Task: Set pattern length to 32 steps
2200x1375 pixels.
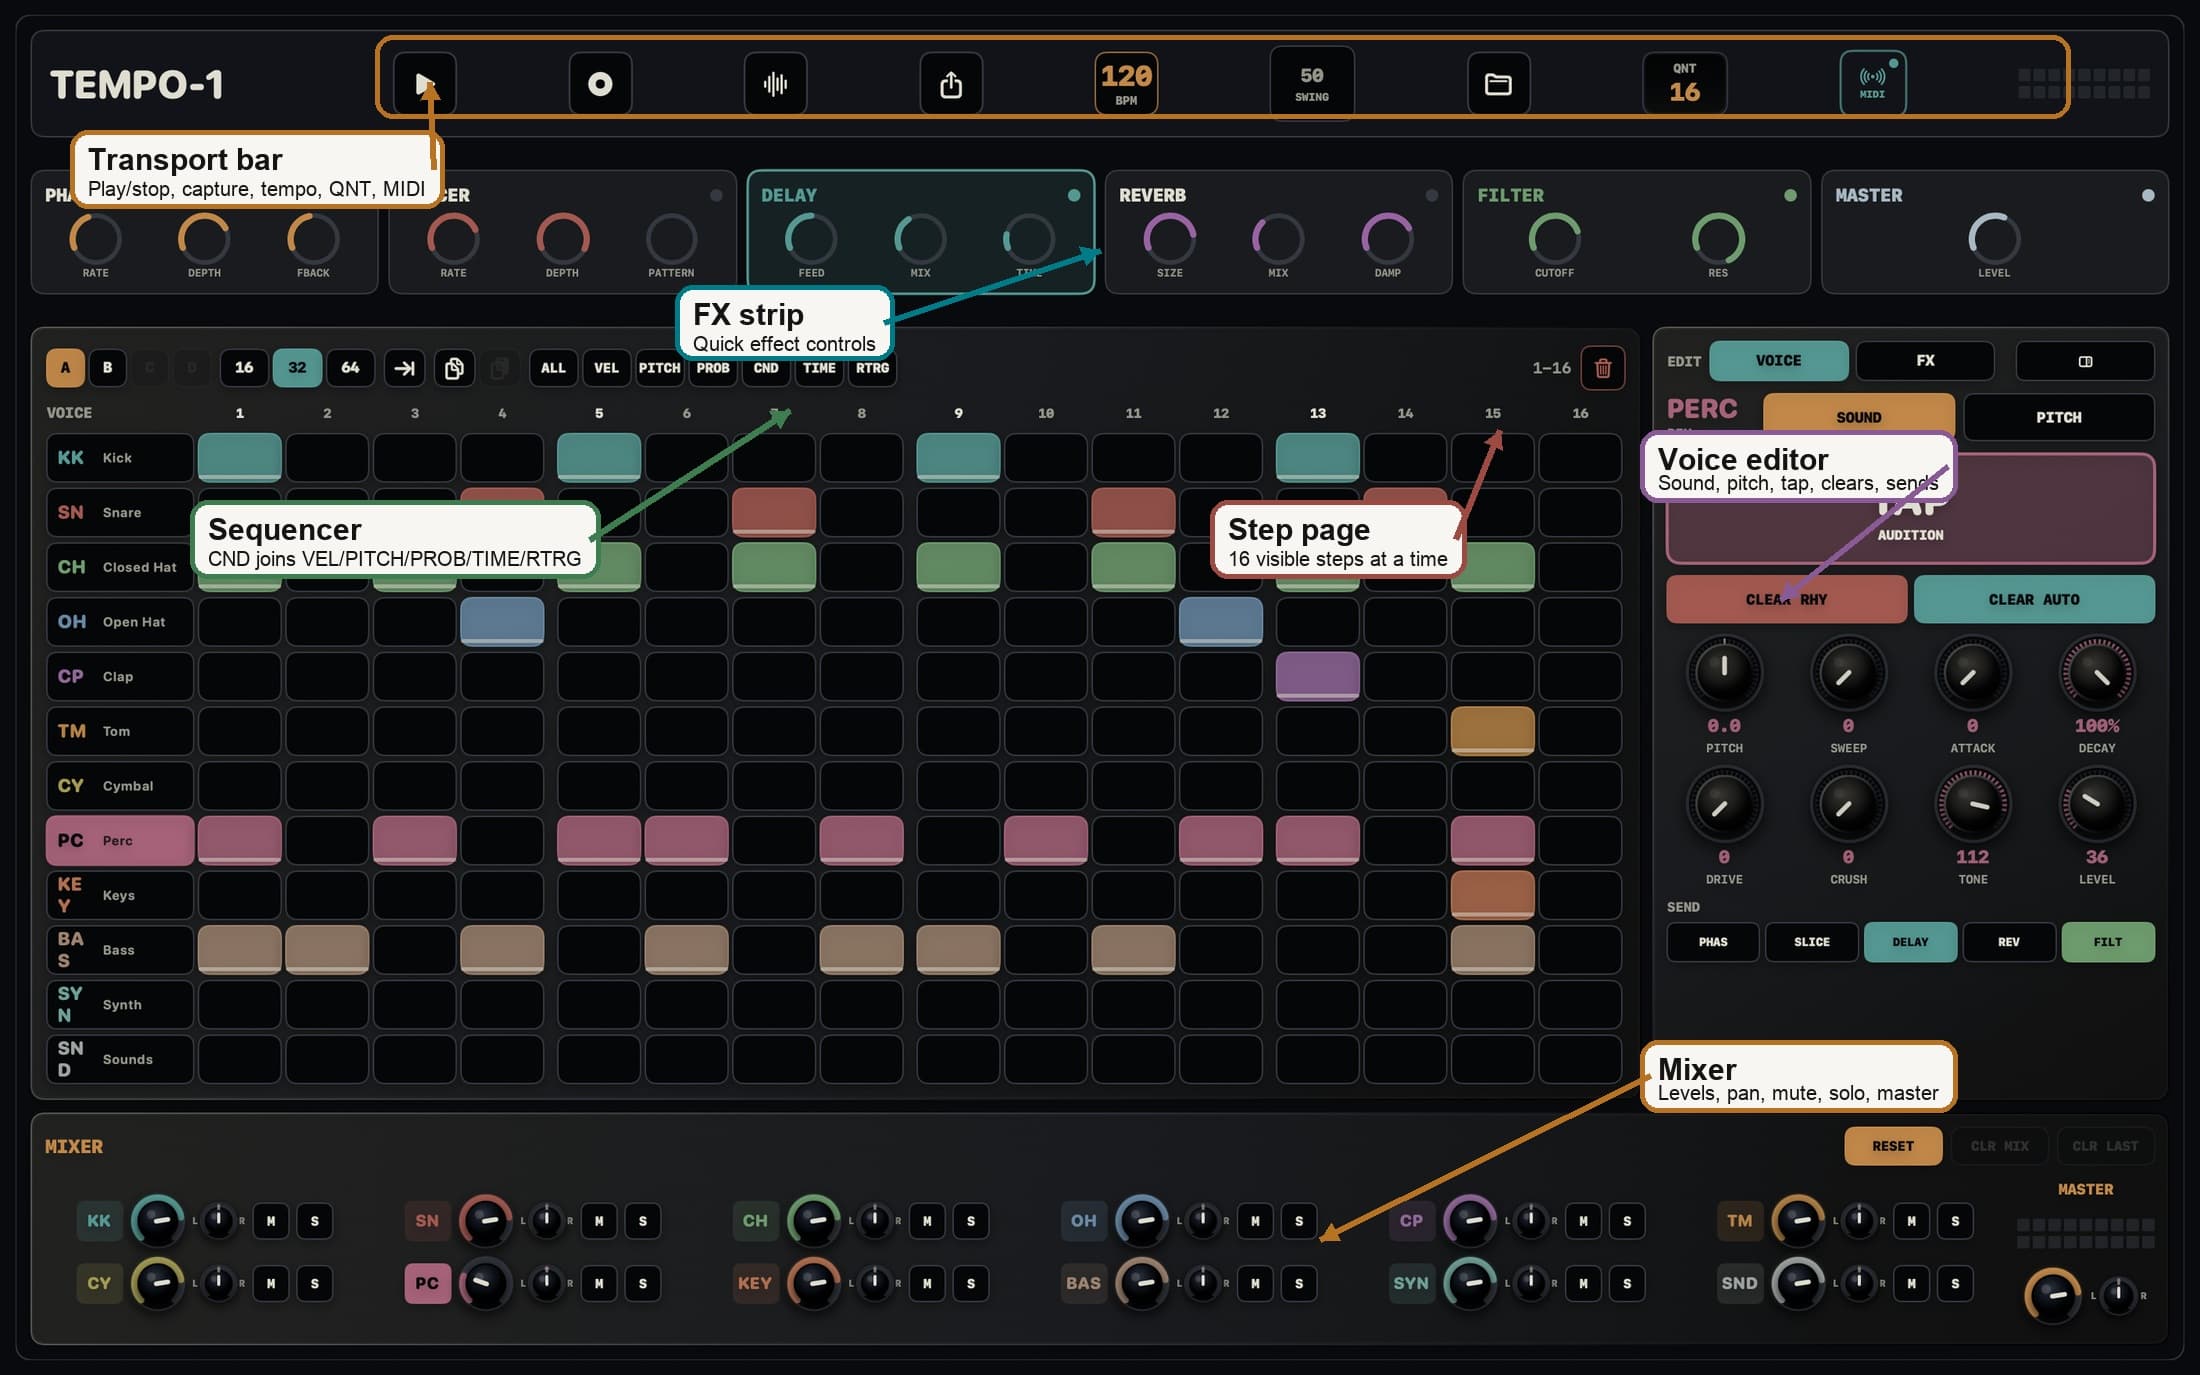Action: coord(297,368)
